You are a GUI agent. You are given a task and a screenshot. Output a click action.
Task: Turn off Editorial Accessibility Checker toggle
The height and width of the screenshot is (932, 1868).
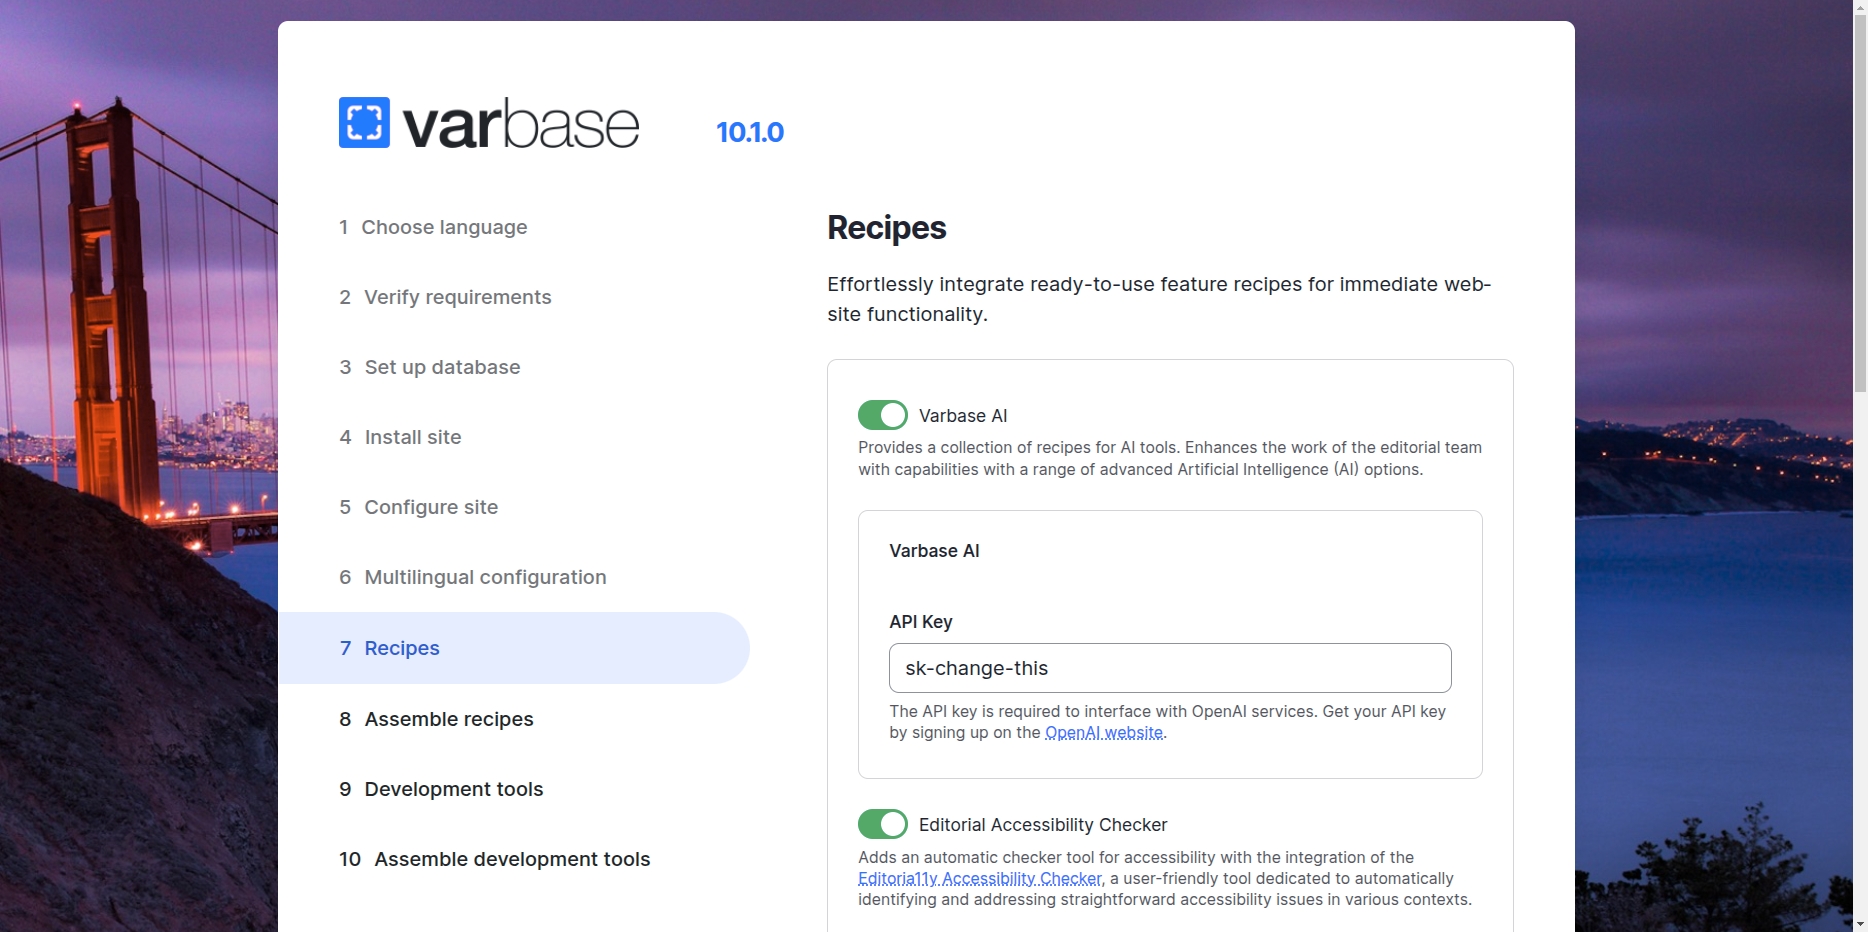(x=882, y=824)
